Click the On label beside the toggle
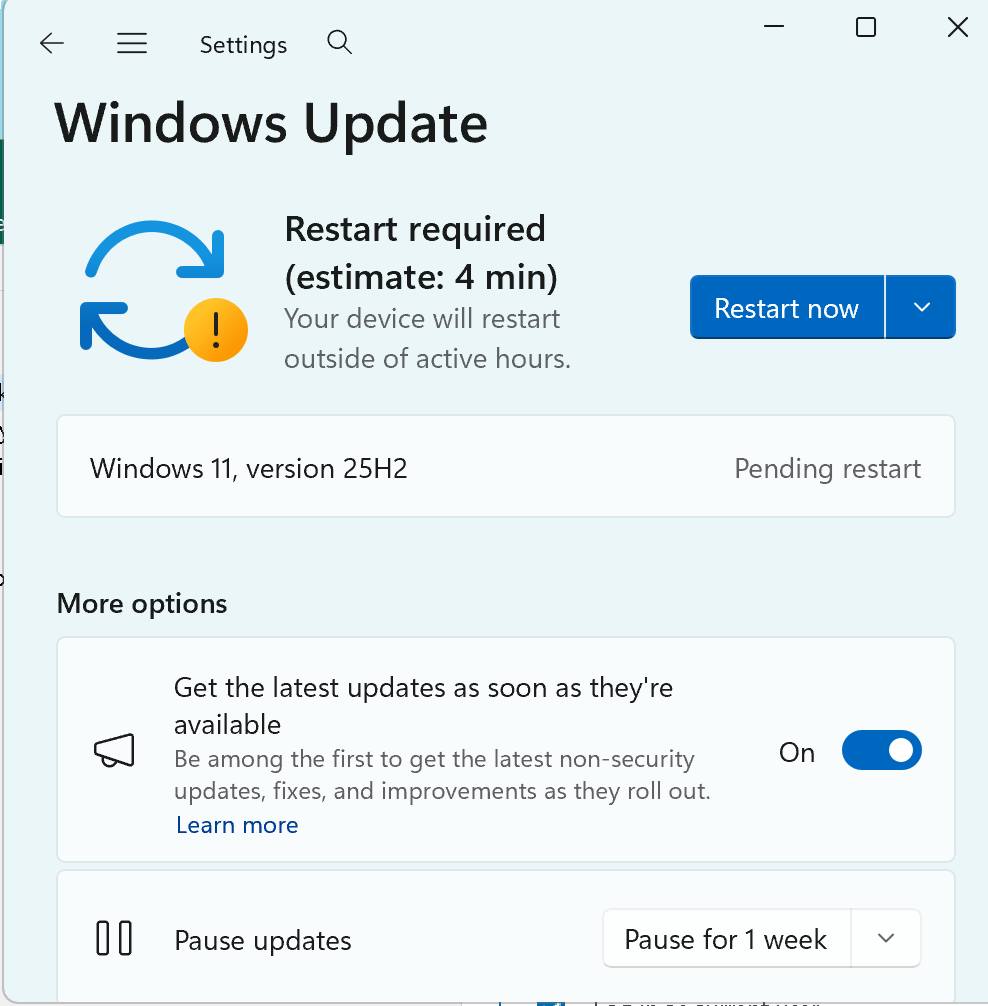Image resolution: width=988 pixels, height=1006 pixels. pyautogui.click(x=797, y=752)
